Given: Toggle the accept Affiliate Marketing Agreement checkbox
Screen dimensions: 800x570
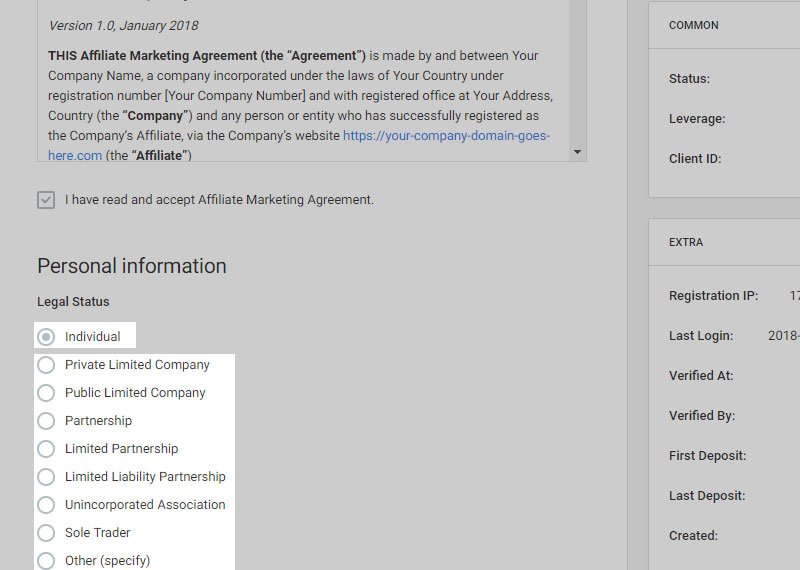Looking at the screenshot, I should (46, 200).
